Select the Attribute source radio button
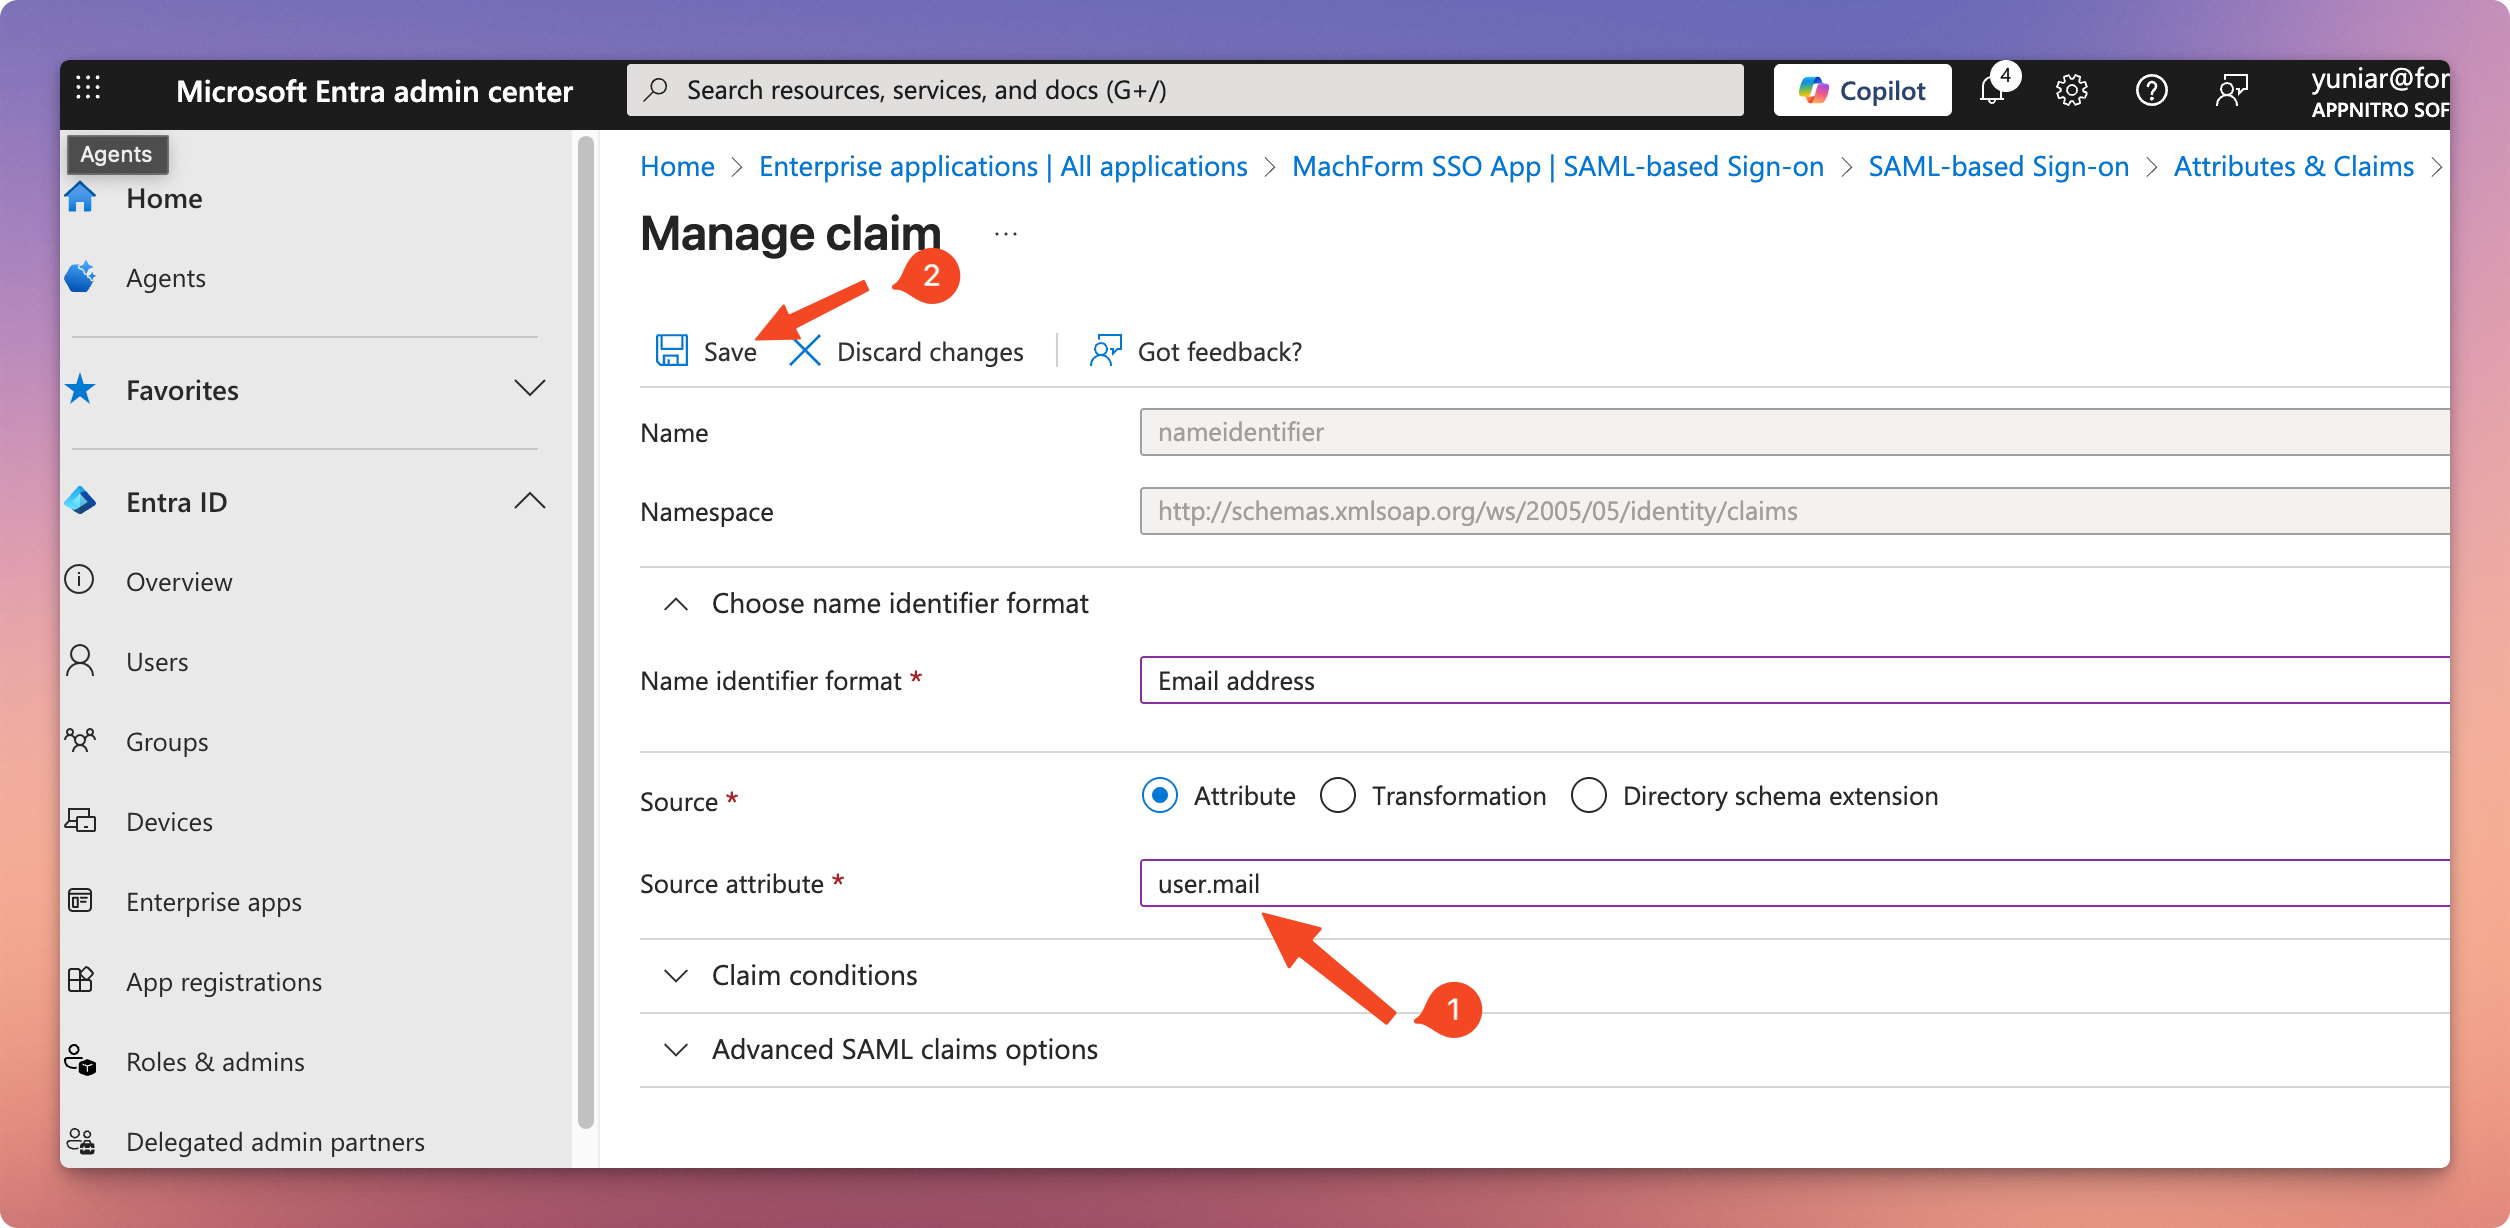2510x1228 pixels. 1160,796
